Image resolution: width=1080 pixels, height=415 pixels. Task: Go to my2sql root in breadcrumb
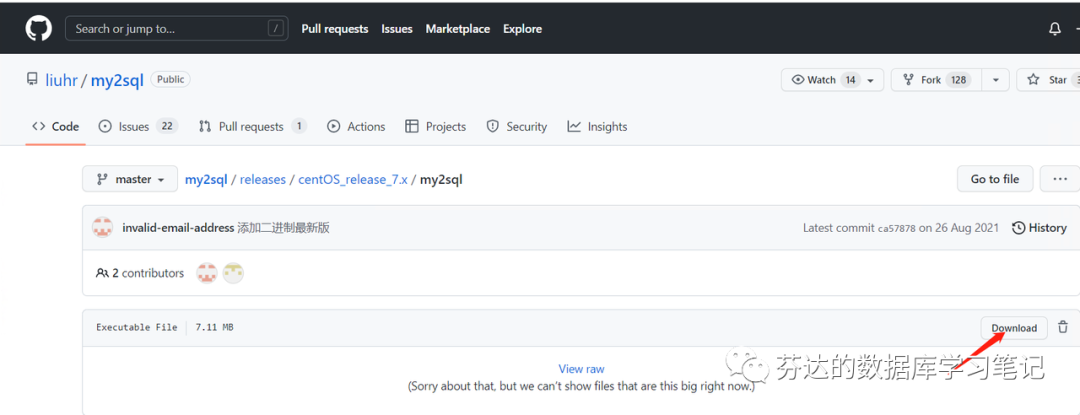pos(206,180)
